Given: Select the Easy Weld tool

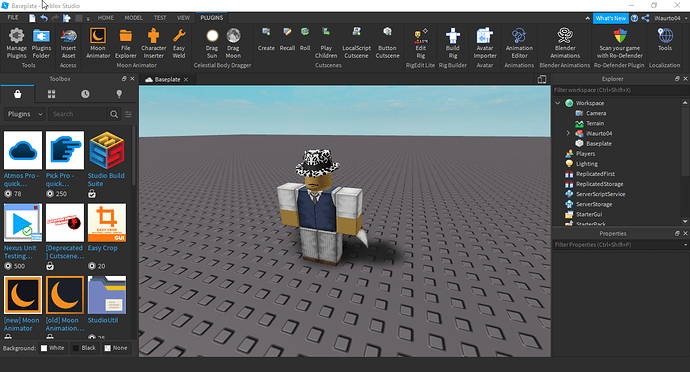Looking at the screenshot, I should click(x=179, y=43).
